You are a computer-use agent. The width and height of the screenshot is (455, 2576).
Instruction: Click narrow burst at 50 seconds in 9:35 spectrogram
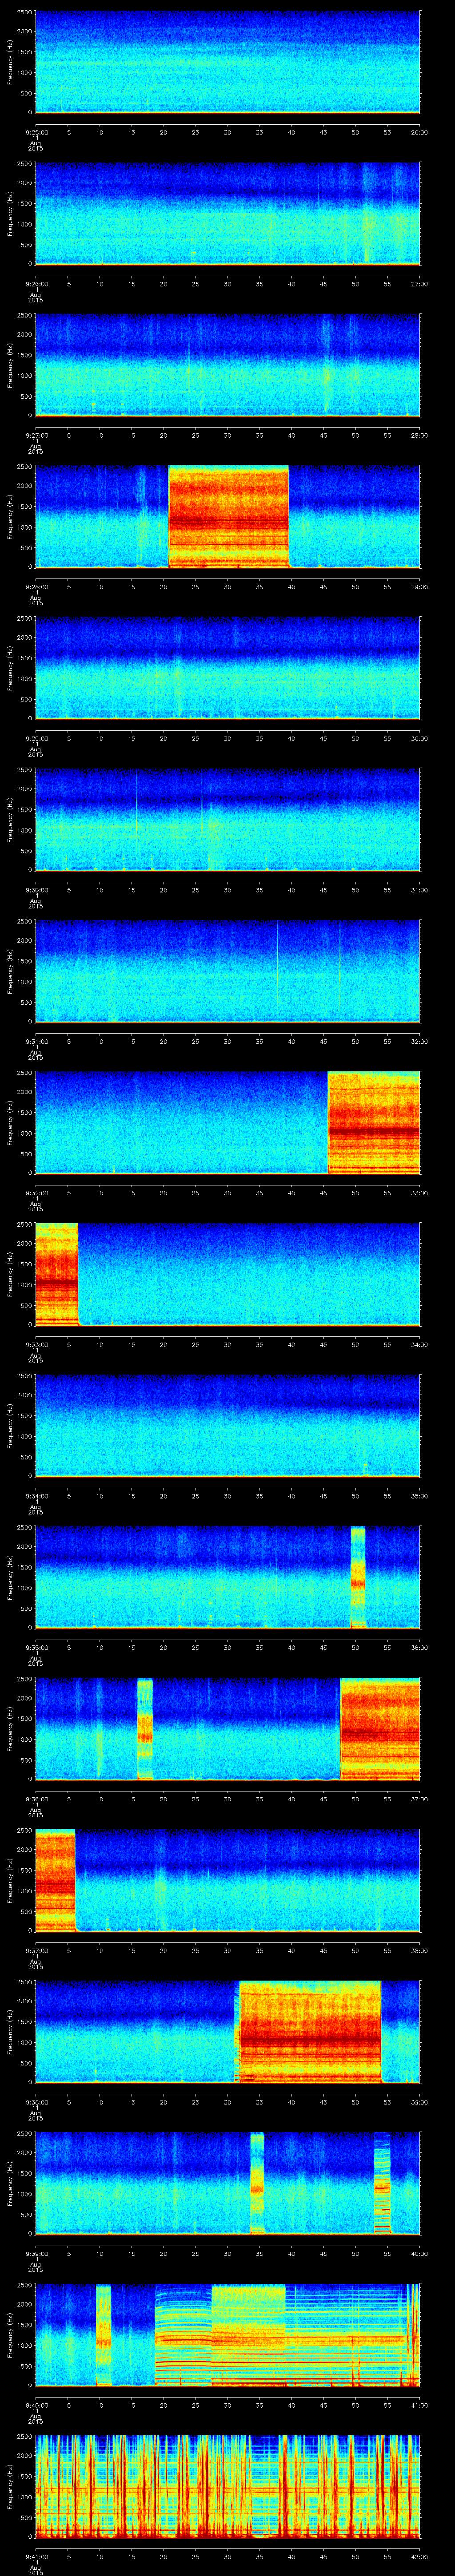[357, 1577]
